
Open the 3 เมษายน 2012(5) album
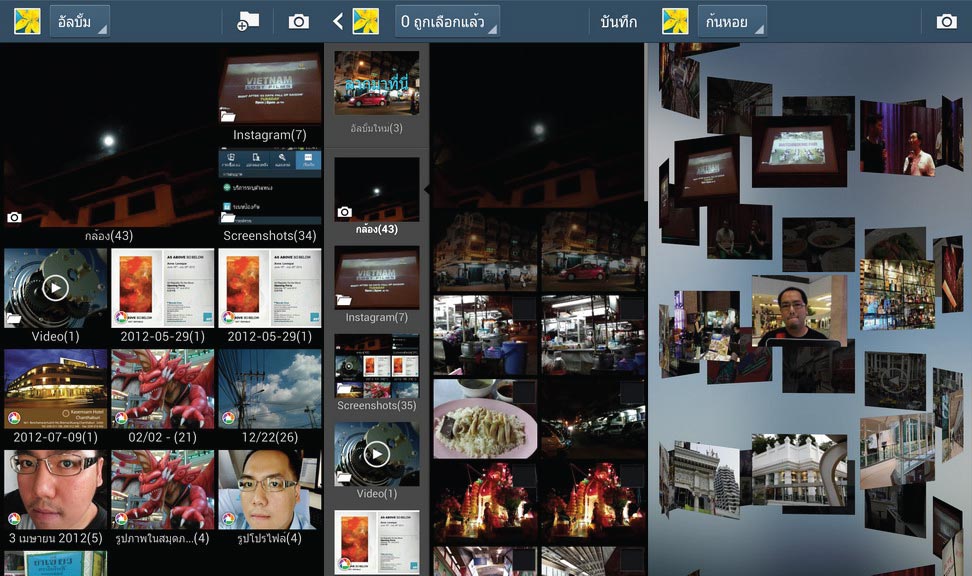tap(56, 498)
